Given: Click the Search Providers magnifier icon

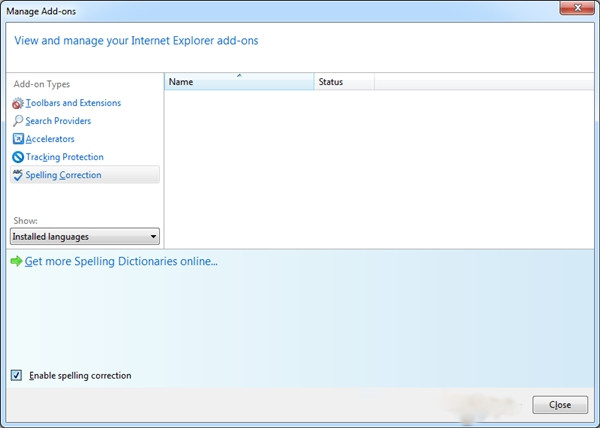Looking at the screenshot, I should [x=18, y=121].
